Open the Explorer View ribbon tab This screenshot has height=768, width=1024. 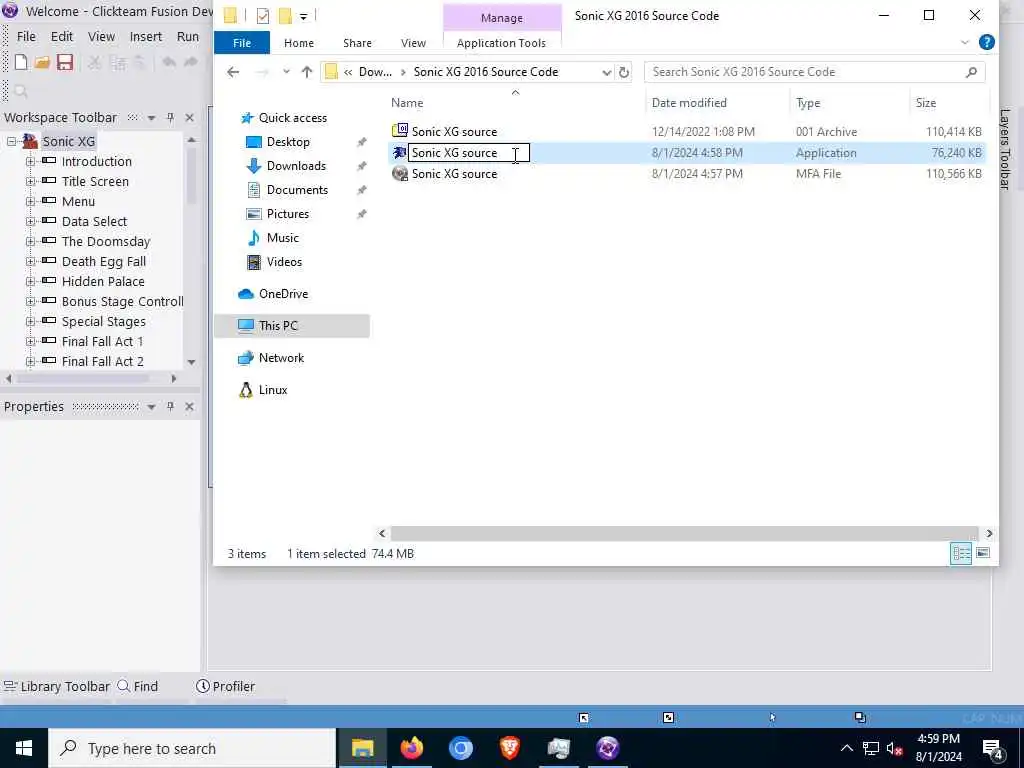413,42
